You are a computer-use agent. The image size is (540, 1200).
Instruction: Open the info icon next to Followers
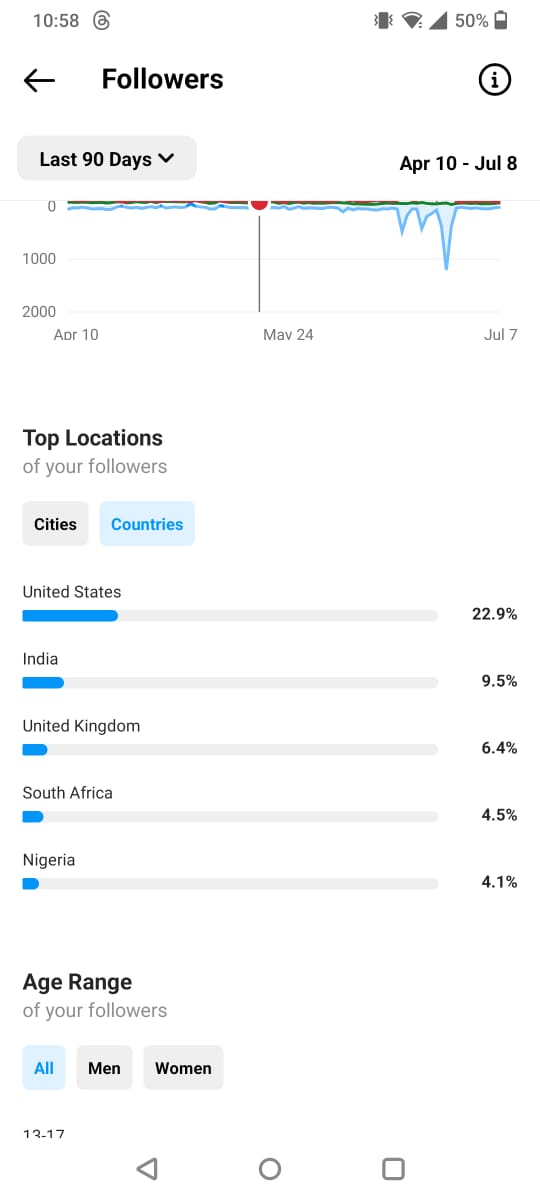[x=495, y=80]
